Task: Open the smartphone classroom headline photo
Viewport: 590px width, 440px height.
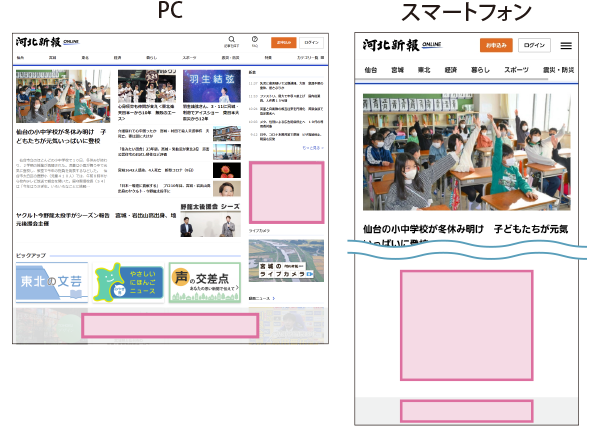Action: coord(467,152)
